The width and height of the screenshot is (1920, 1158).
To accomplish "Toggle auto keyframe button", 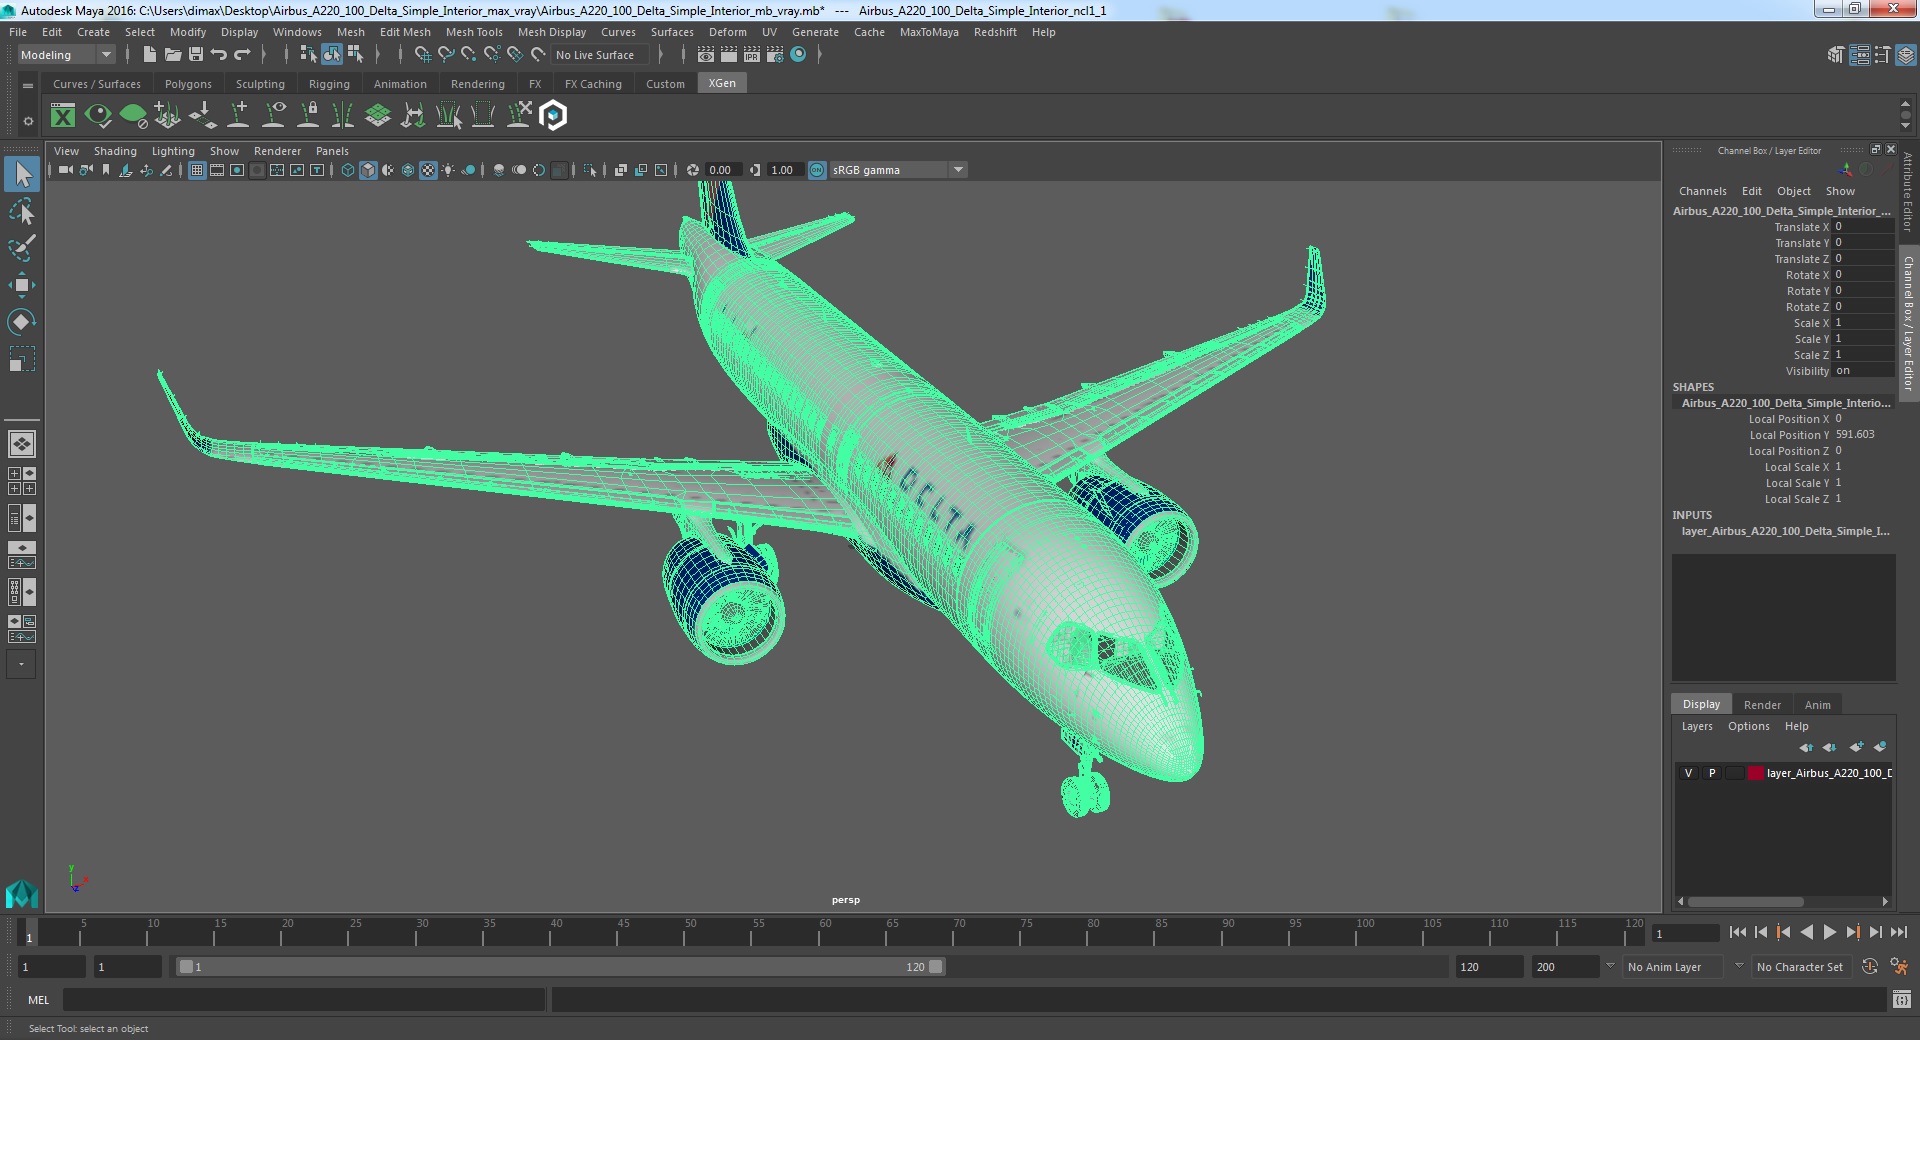I will pos(1870,967).
